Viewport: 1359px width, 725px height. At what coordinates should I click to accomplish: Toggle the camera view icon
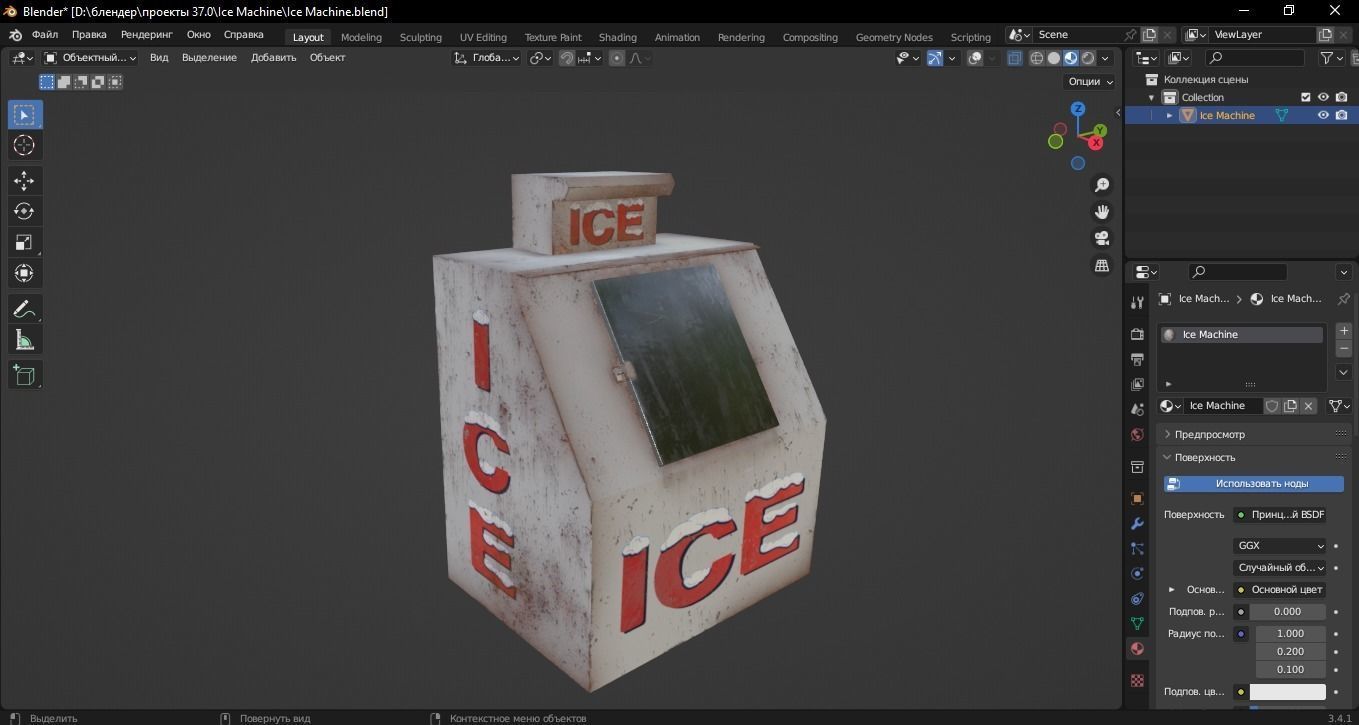1102,238
